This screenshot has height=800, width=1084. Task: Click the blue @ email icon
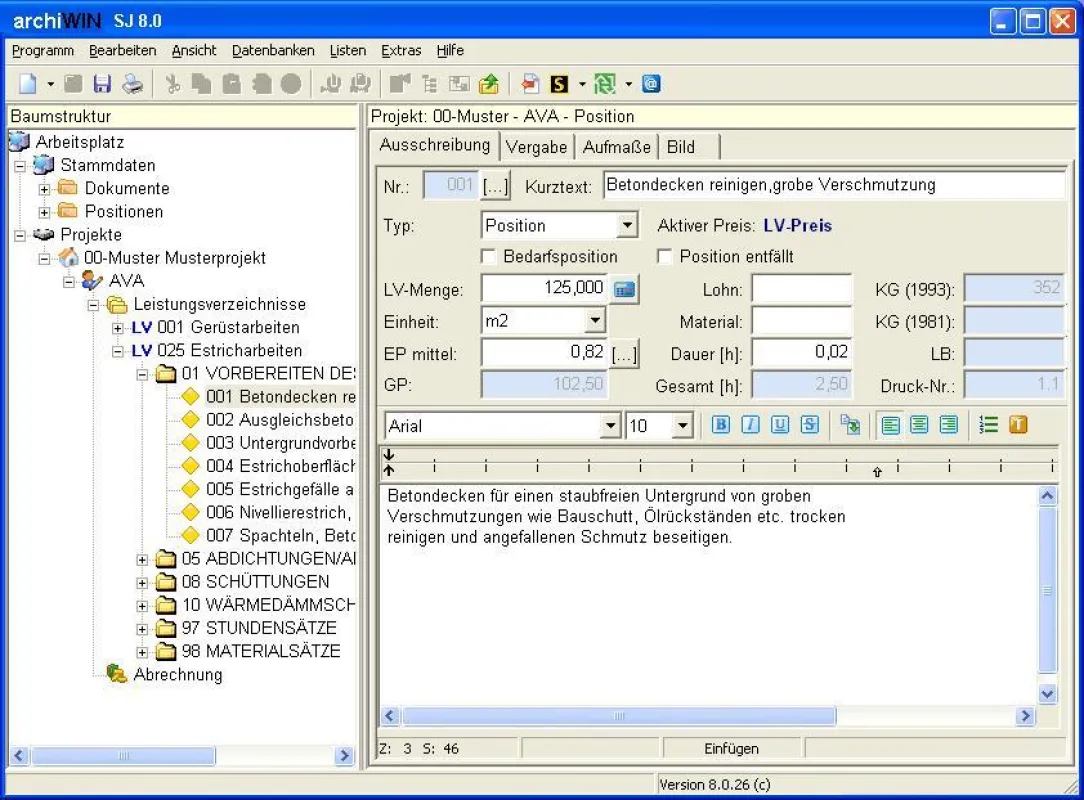(x=651, y=84)
